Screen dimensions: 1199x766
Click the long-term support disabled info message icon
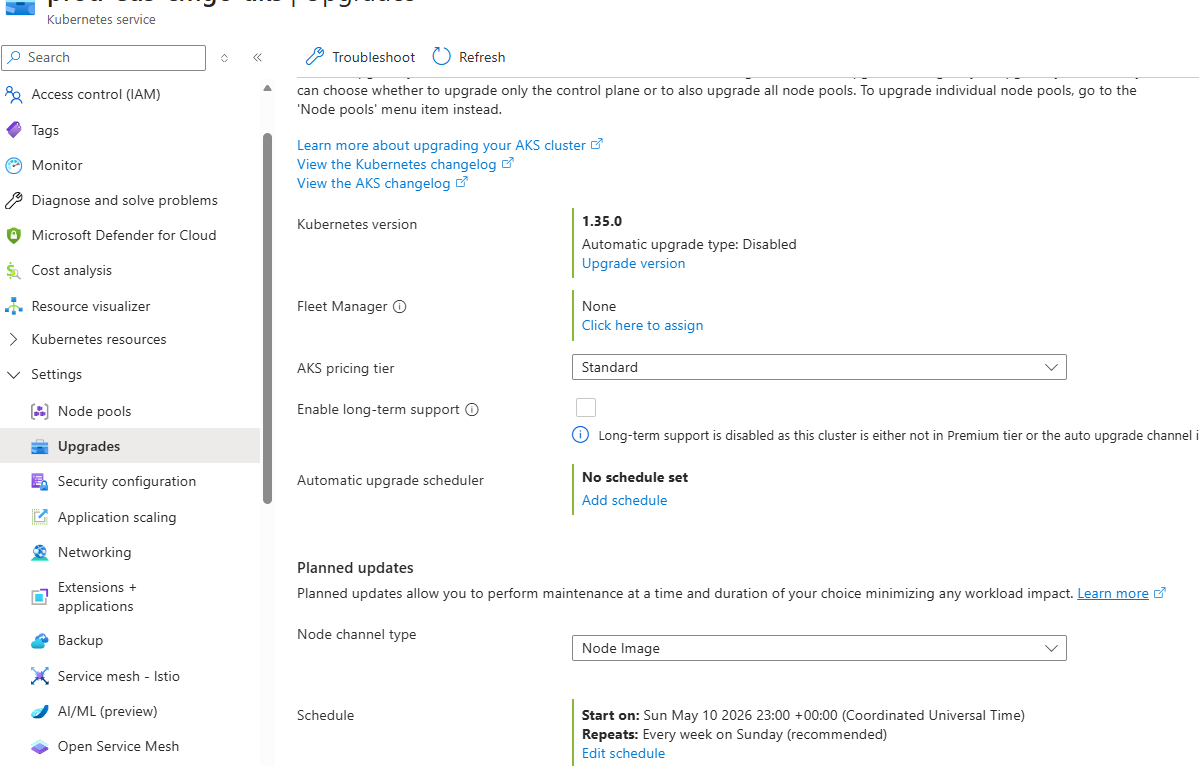pos(580,435)
